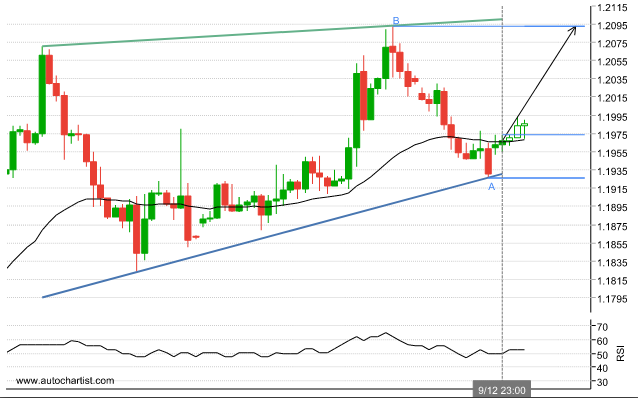Open the www.autochartist.com link

point(65,381)
